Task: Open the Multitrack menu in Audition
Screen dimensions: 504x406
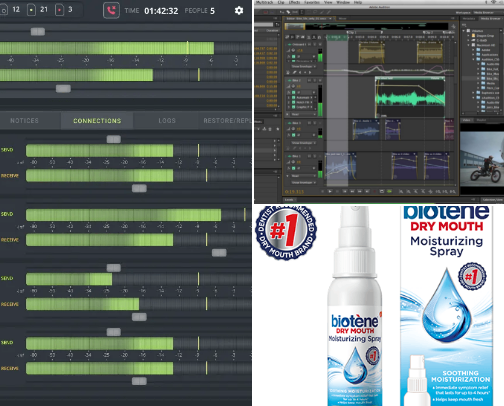Action: coord(265,2)
